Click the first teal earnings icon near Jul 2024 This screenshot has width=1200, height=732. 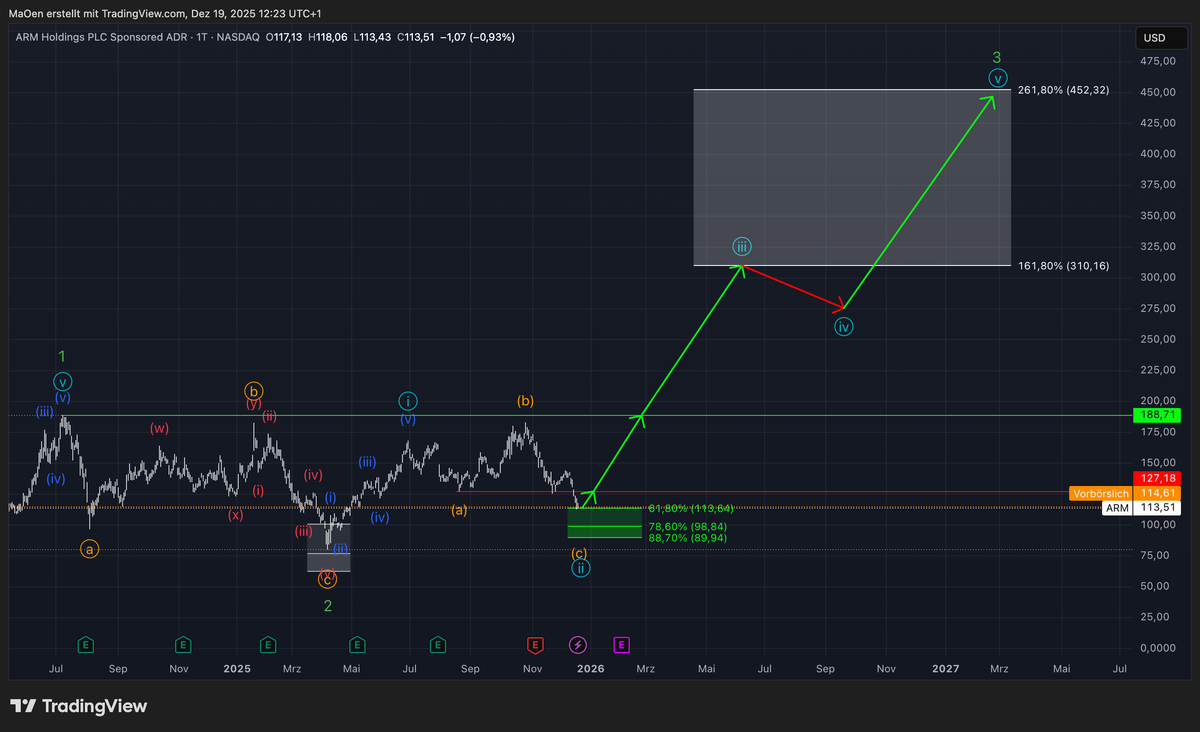tap(86, 645)
